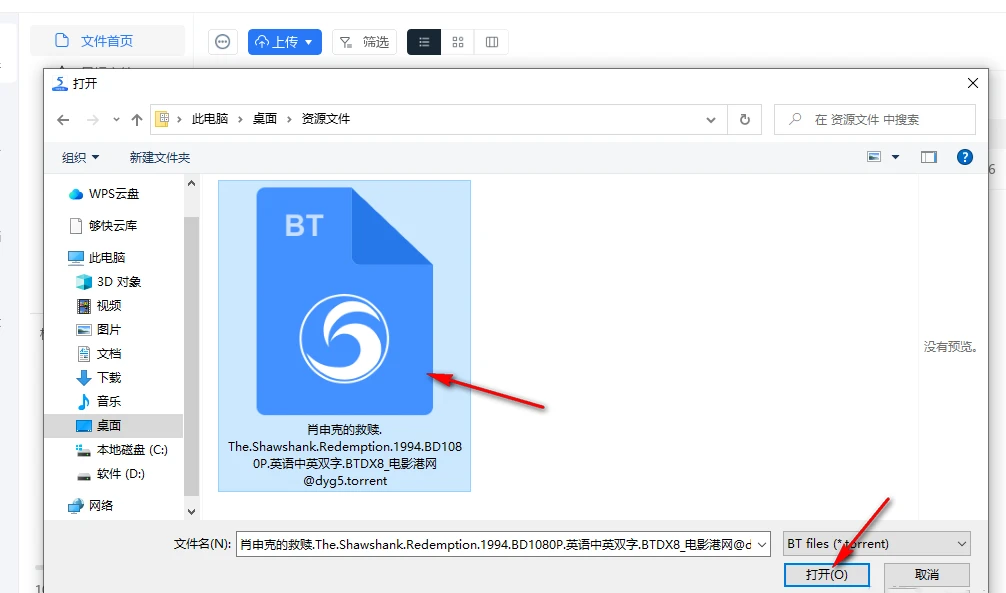
Task: Click 资源文件 in the address breadcrumb
Action: (x=326, y=119)
